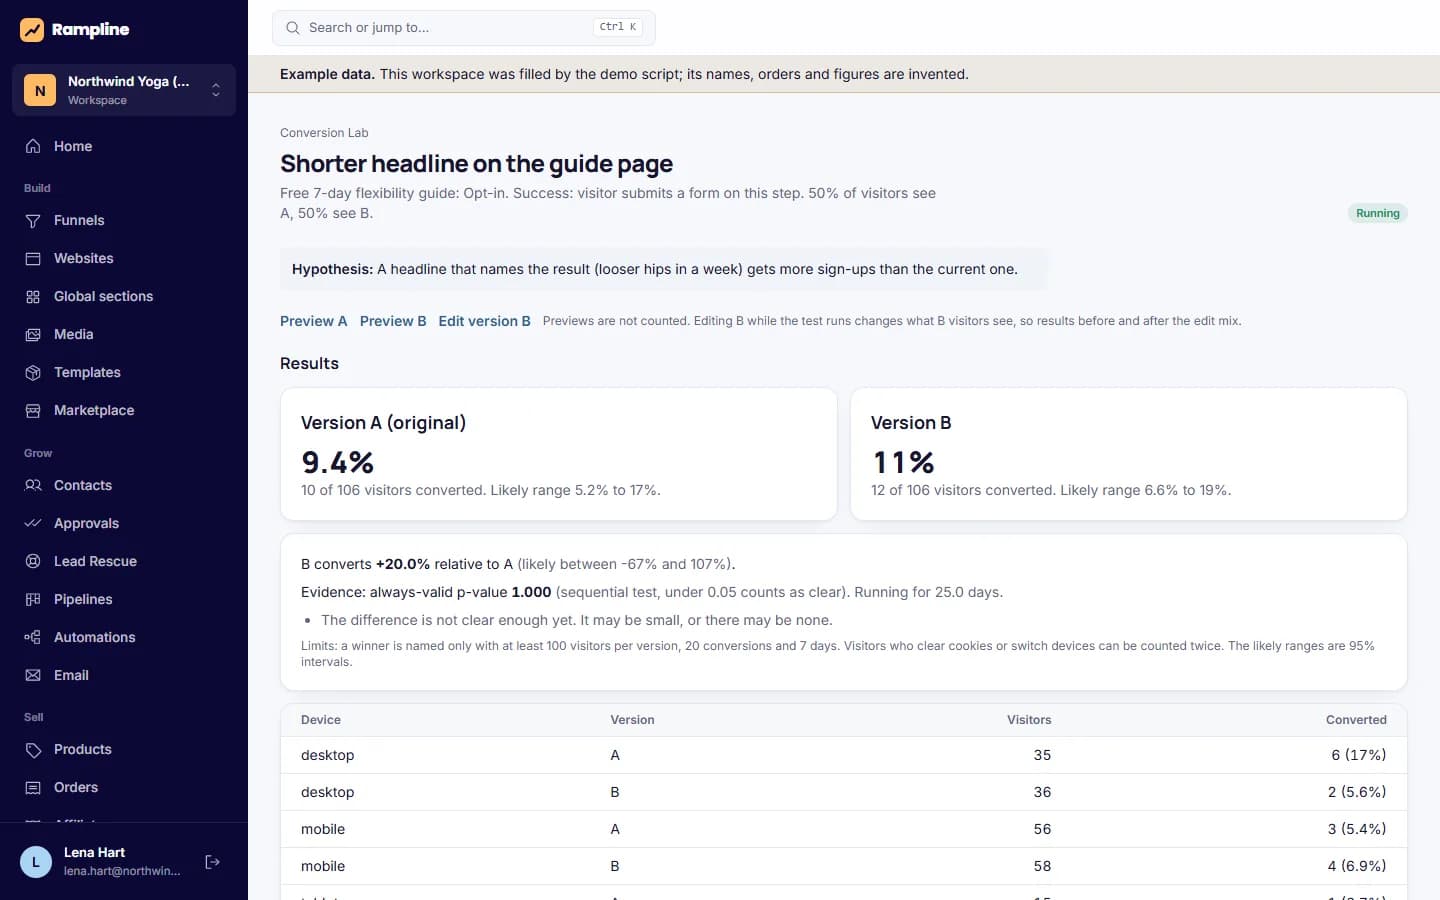Select the Pipelines menu label
The width and height of the screenshot is (1440, 900).
[x=83, y=599]
